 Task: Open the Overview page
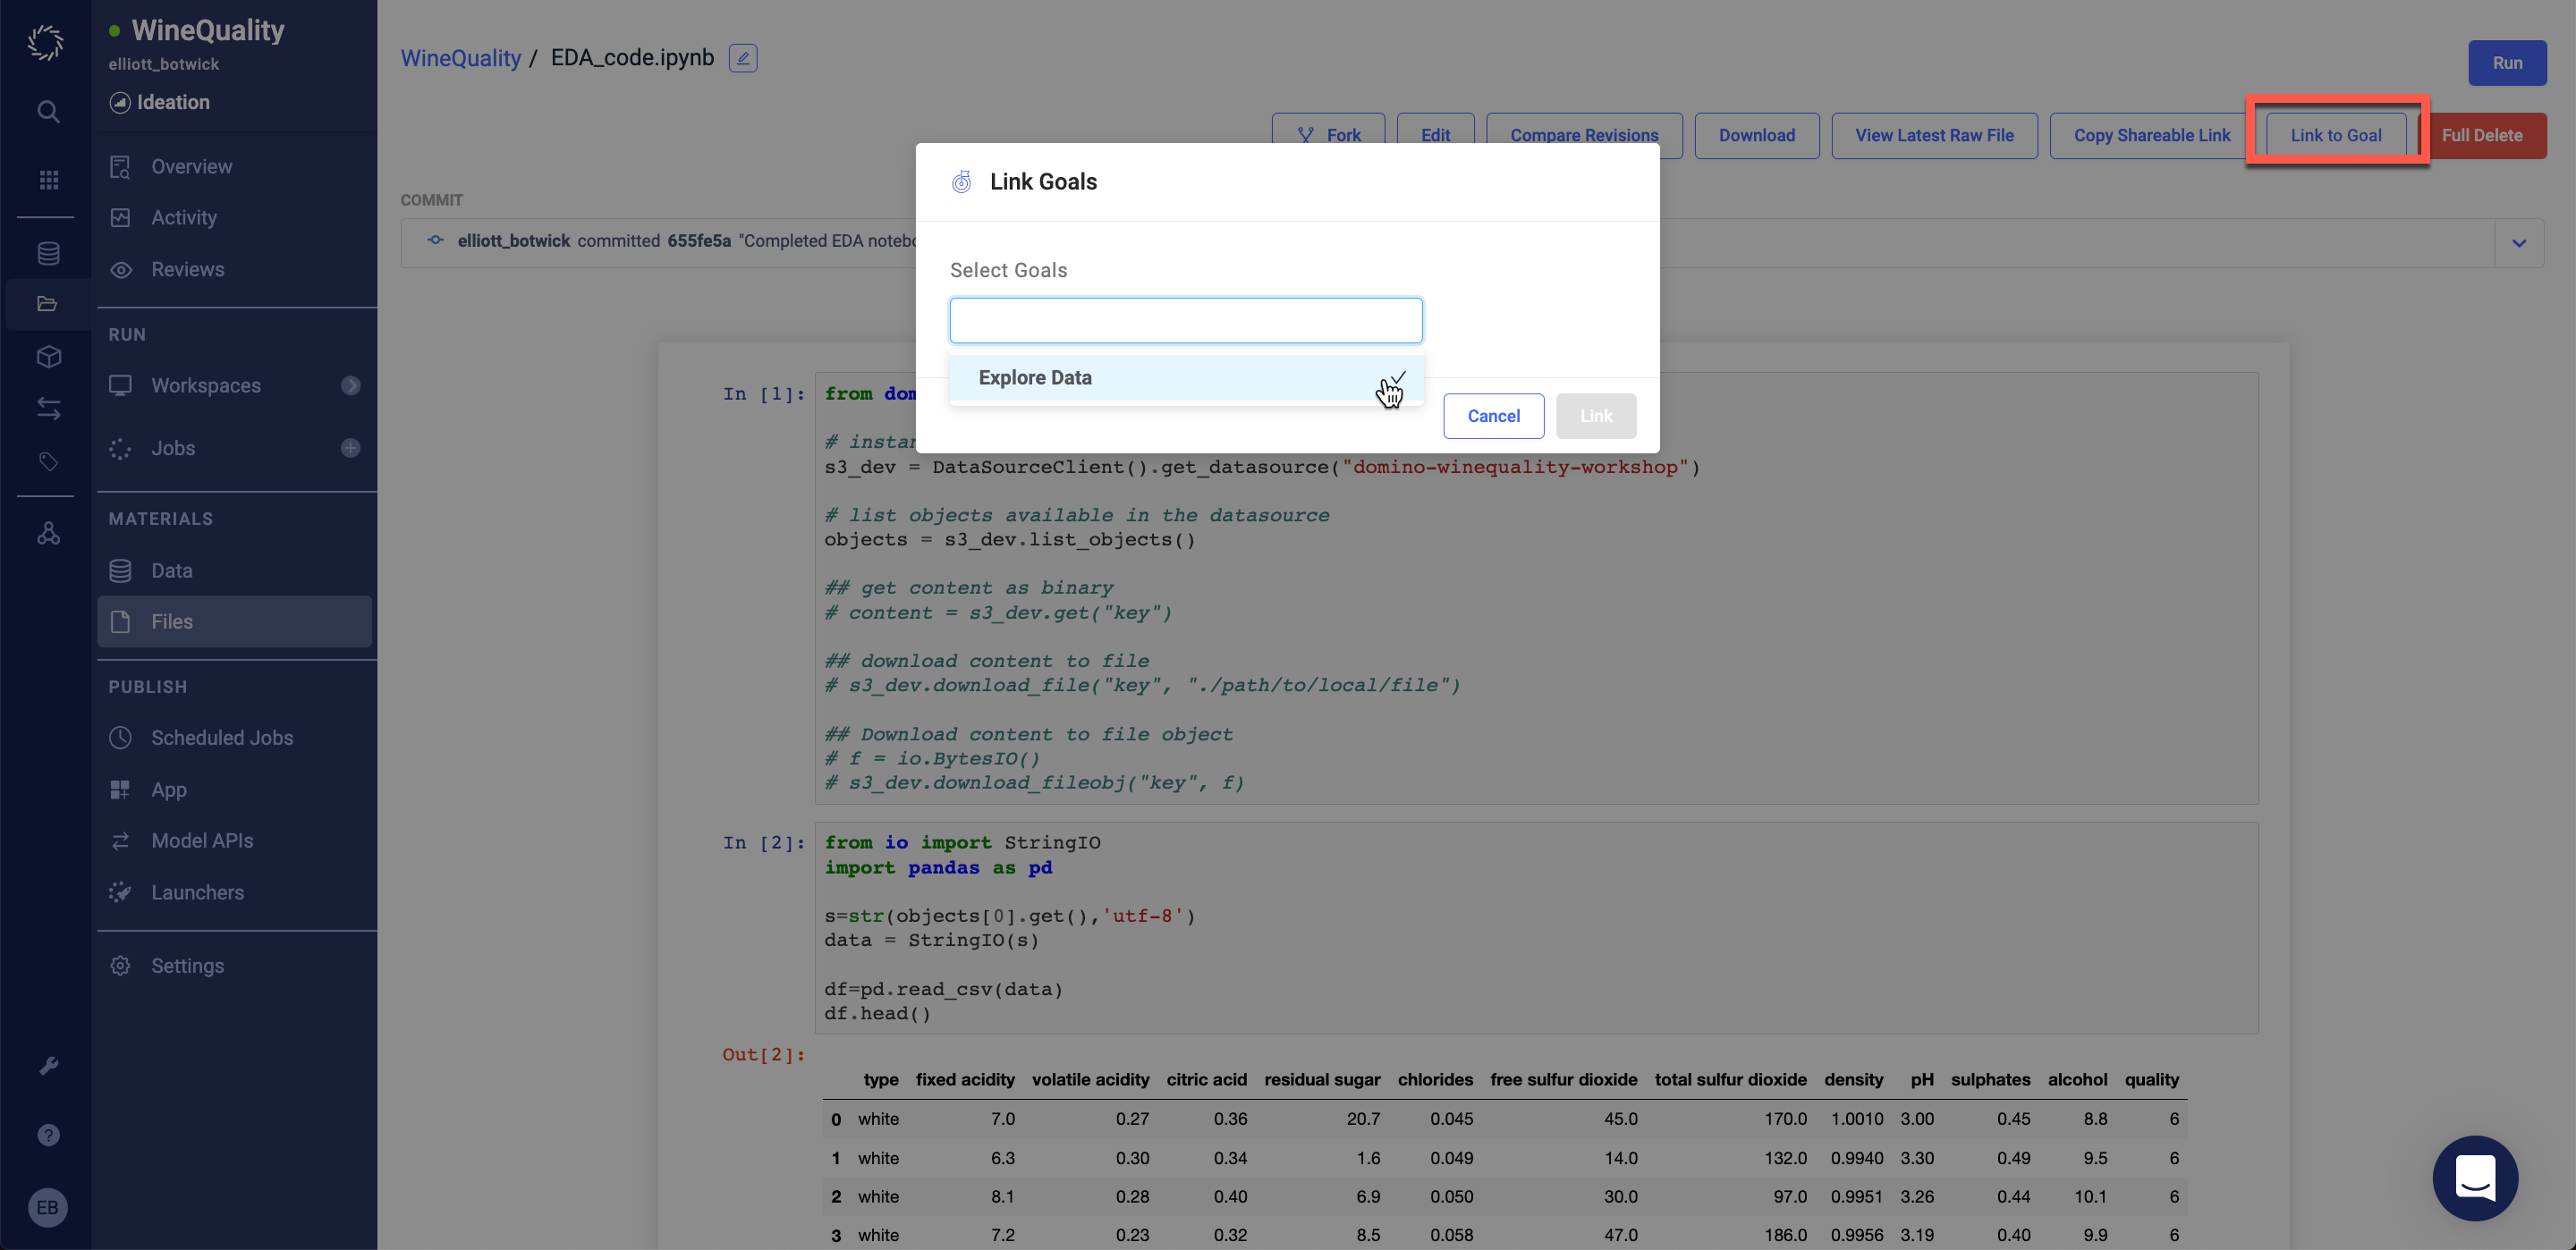pos(191,166)
